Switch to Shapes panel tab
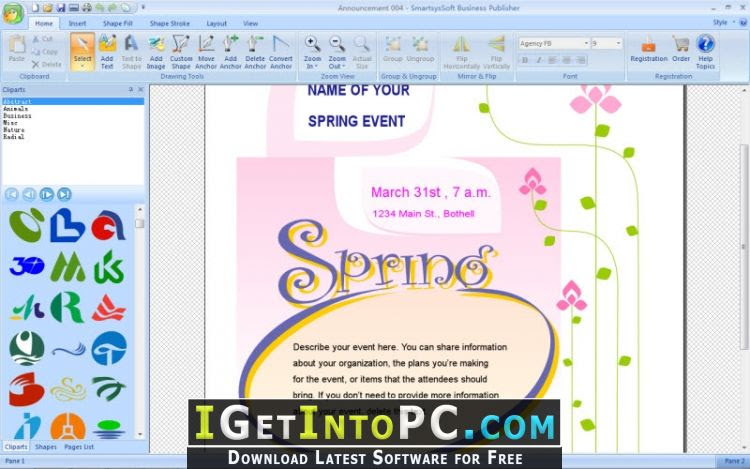750x469 pixels. [45, 447]
